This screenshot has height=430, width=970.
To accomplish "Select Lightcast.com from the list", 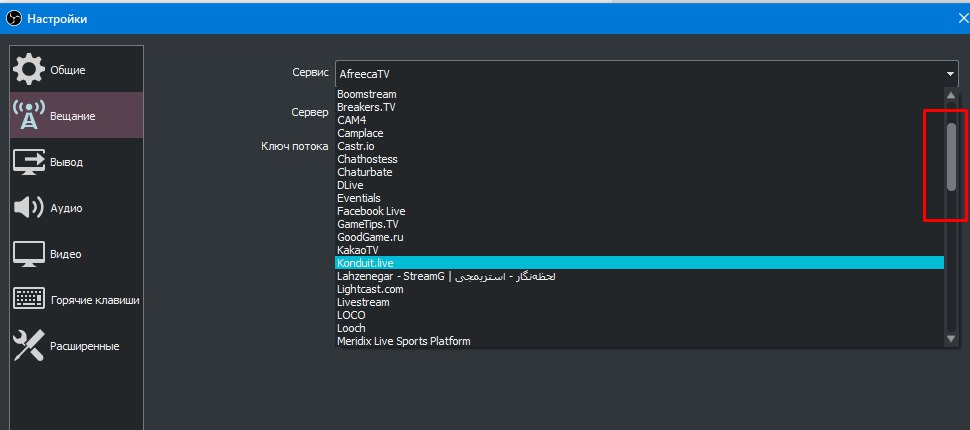I will [639, 289].
